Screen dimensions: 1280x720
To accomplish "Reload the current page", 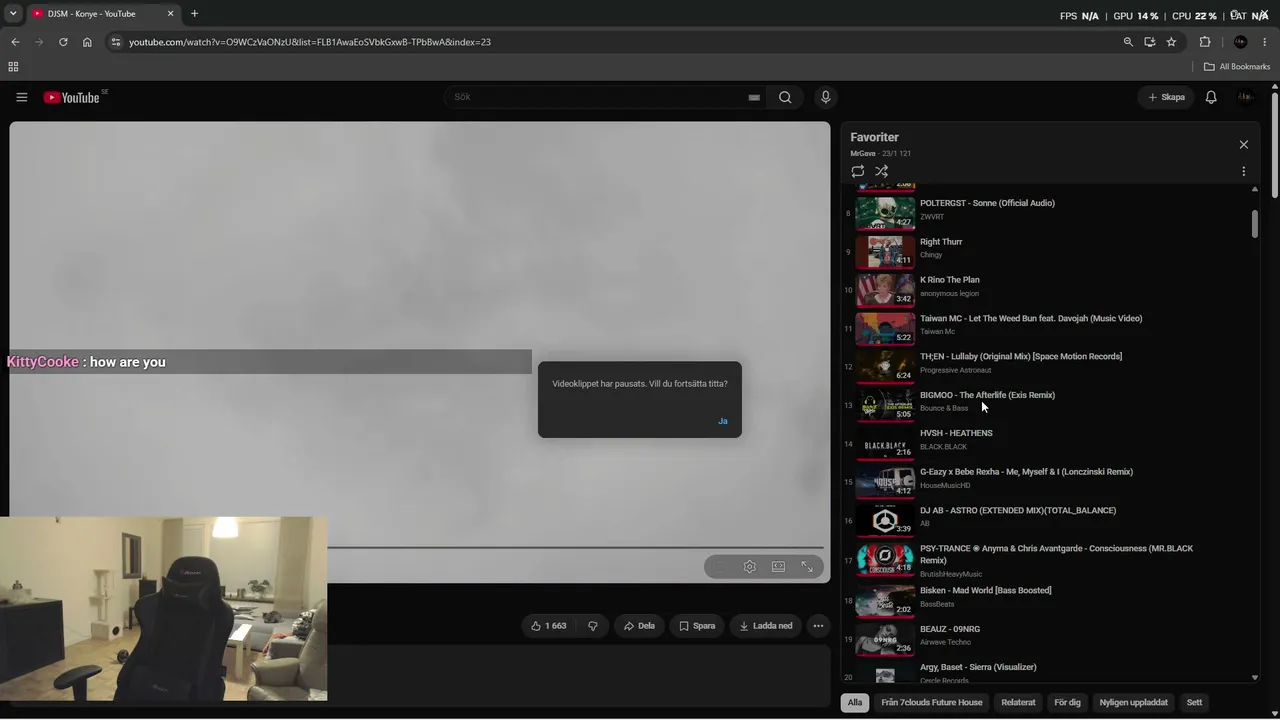I will point(63,42).
